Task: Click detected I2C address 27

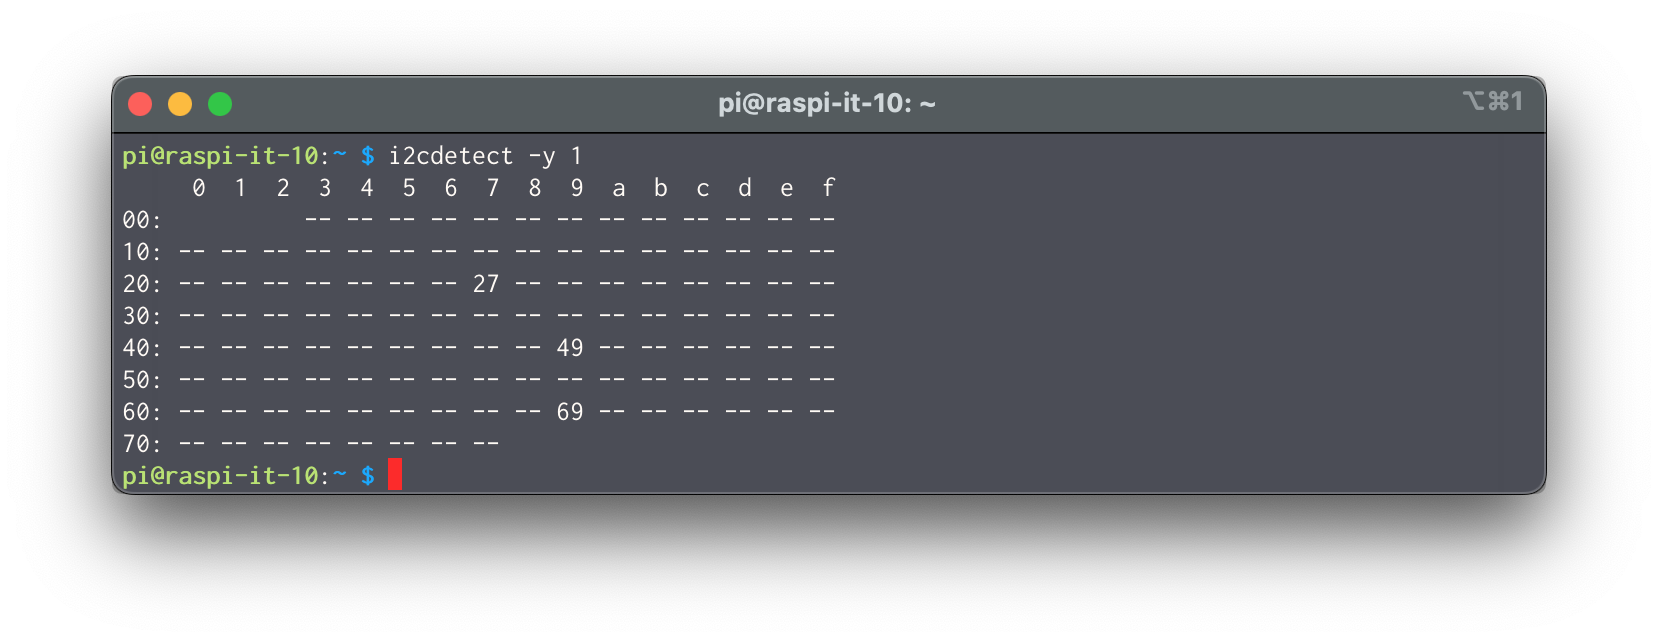Action: (x=486, y=285)
